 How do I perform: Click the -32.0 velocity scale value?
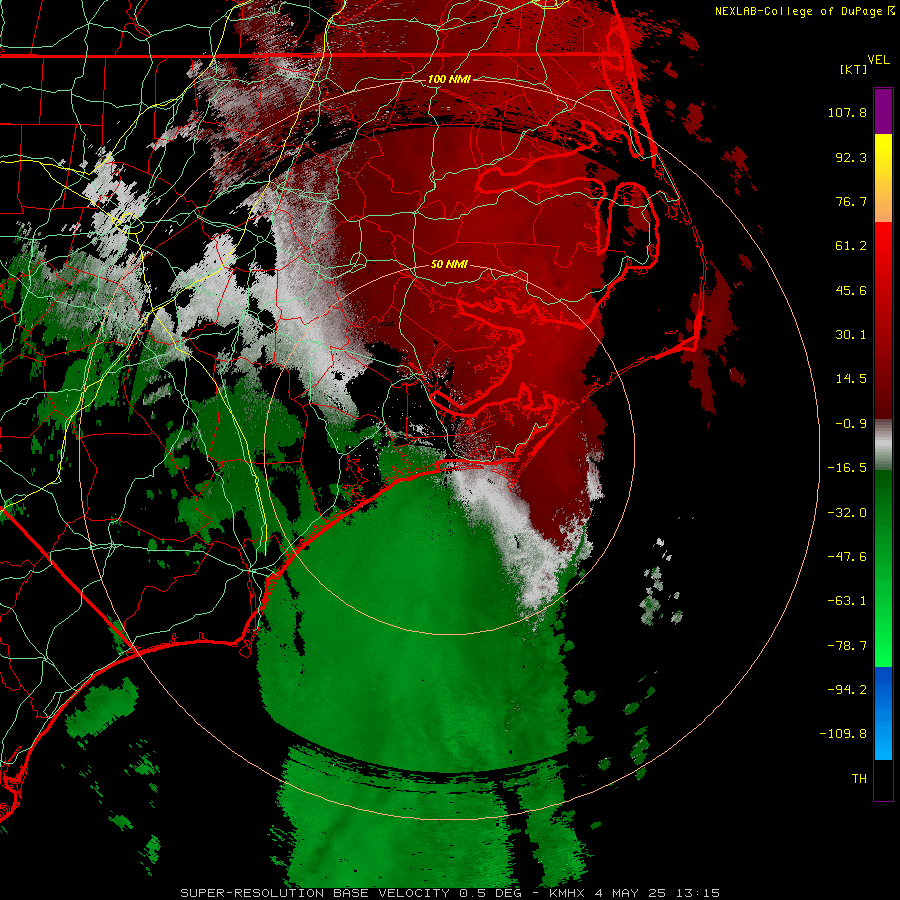847,513
